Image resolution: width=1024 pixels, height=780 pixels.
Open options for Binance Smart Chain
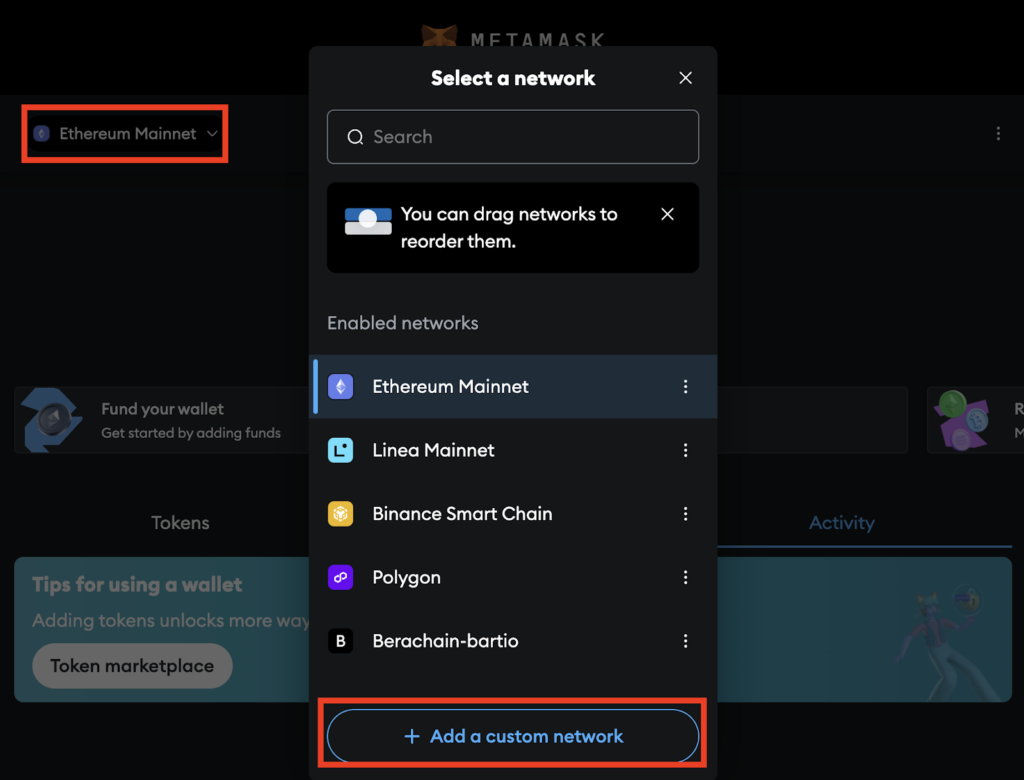click(x=686, y=513)
